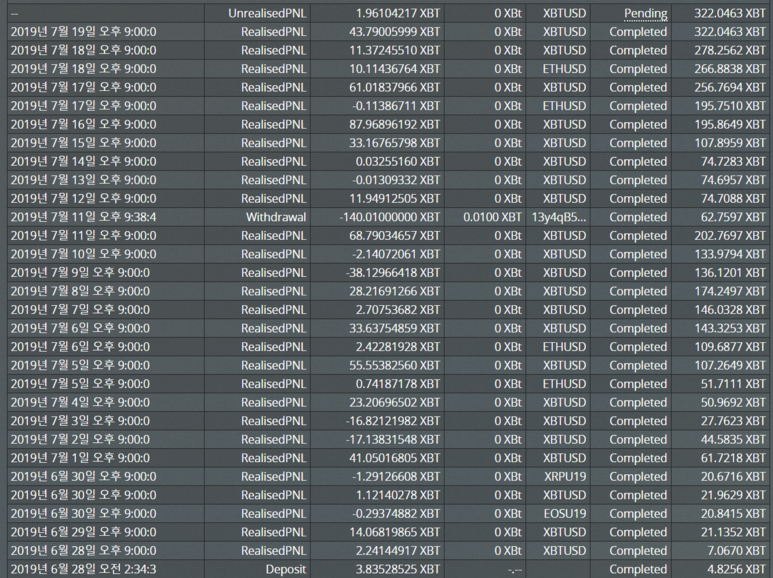773x578 pixels.
Task: Select amount 55.55382560 XBT
Action: [394, 365]
